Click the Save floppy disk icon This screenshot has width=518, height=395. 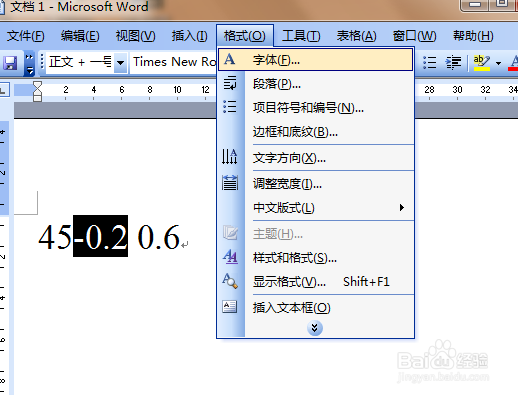tap(10, 62)
